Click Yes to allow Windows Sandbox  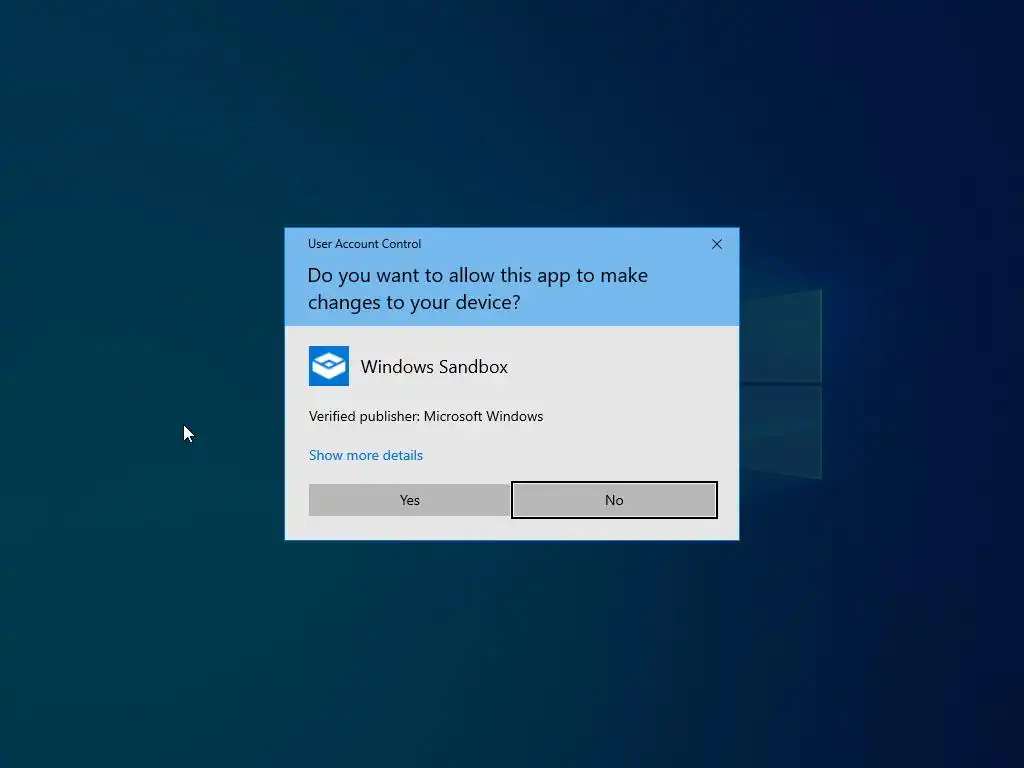pyautogui.click(x=409, y=500)
